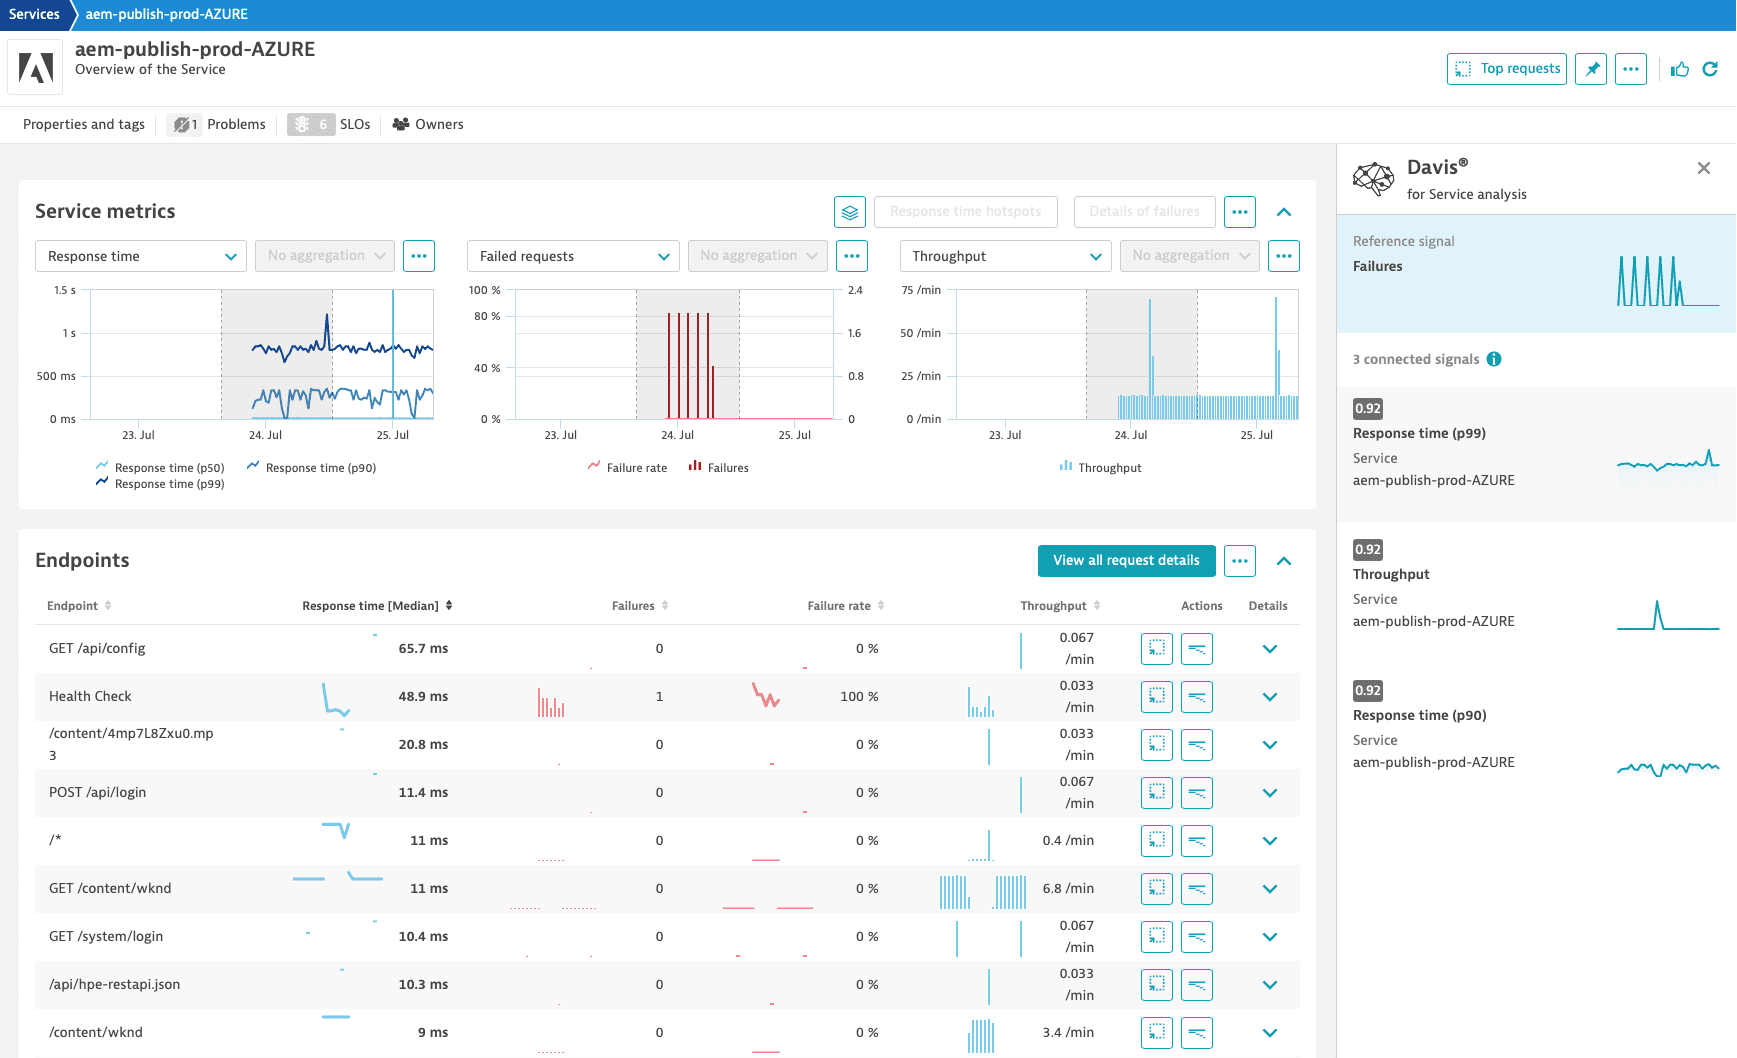Filter action for GET /content/wknd
The width and height of the screenshot is (1737, 1058).
(x=1197, y=889)
